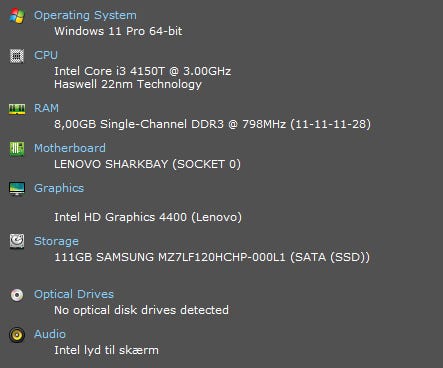The height and width of the screenshot is (368, 443).
Task: Click the CPU chip icon
Action: point(17,56)
